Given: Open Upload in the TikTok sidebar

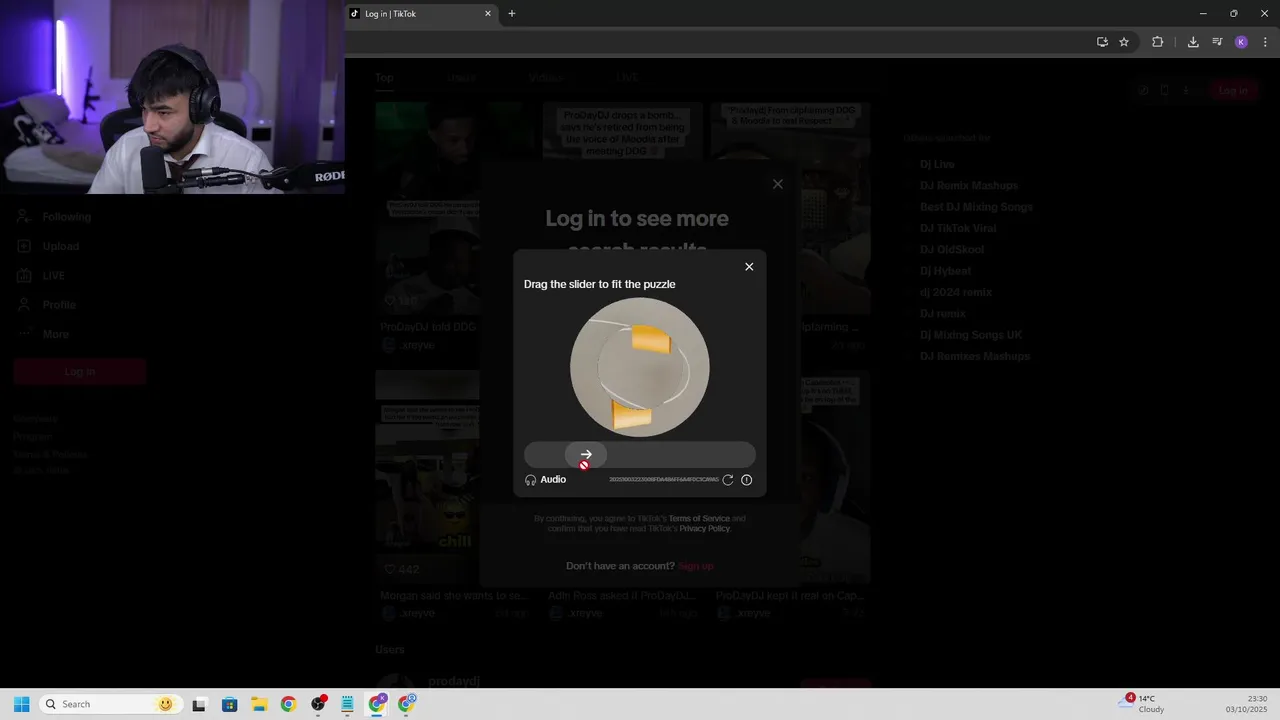Looking at the screenshot, I should pos(48,246).
